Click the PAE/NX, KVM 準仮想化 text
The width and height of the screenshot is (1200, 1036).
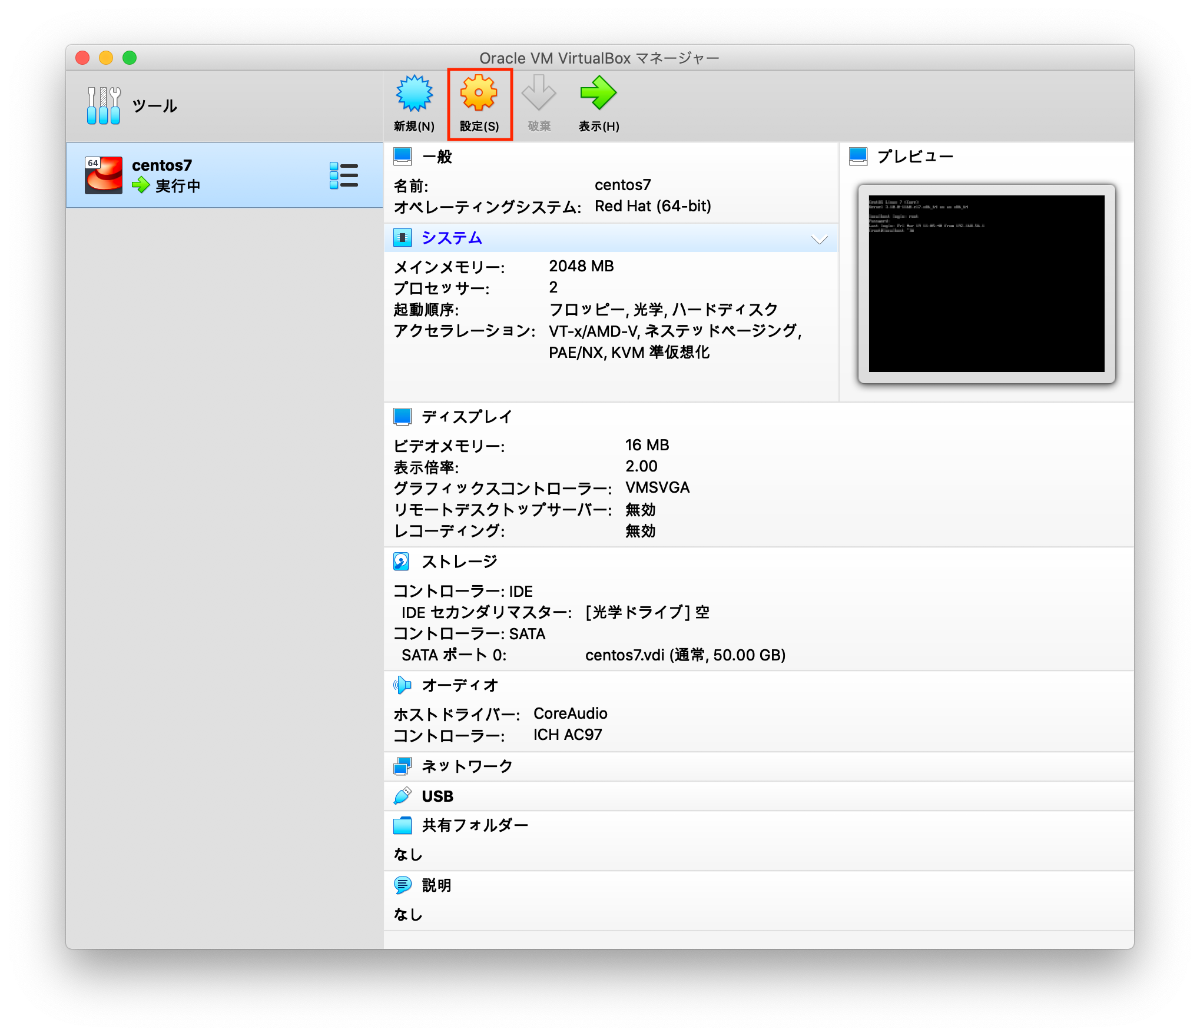(x=629, y=353)
